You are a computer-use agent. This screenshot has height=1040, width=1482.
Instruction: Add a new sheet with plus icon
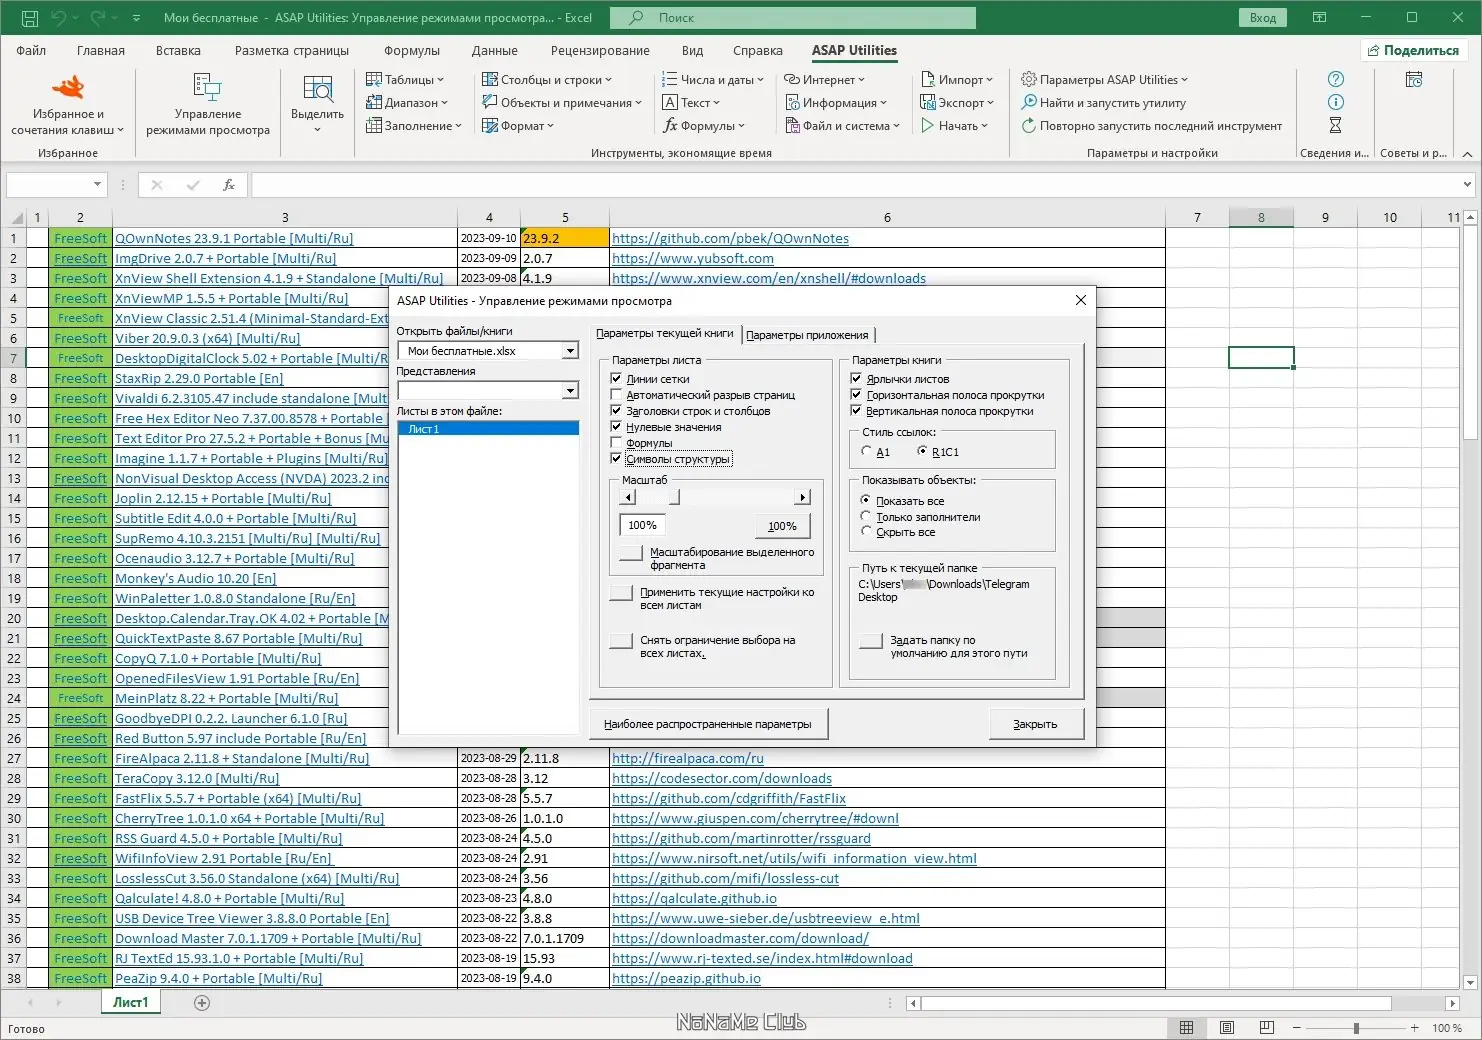coord(202,1003)
